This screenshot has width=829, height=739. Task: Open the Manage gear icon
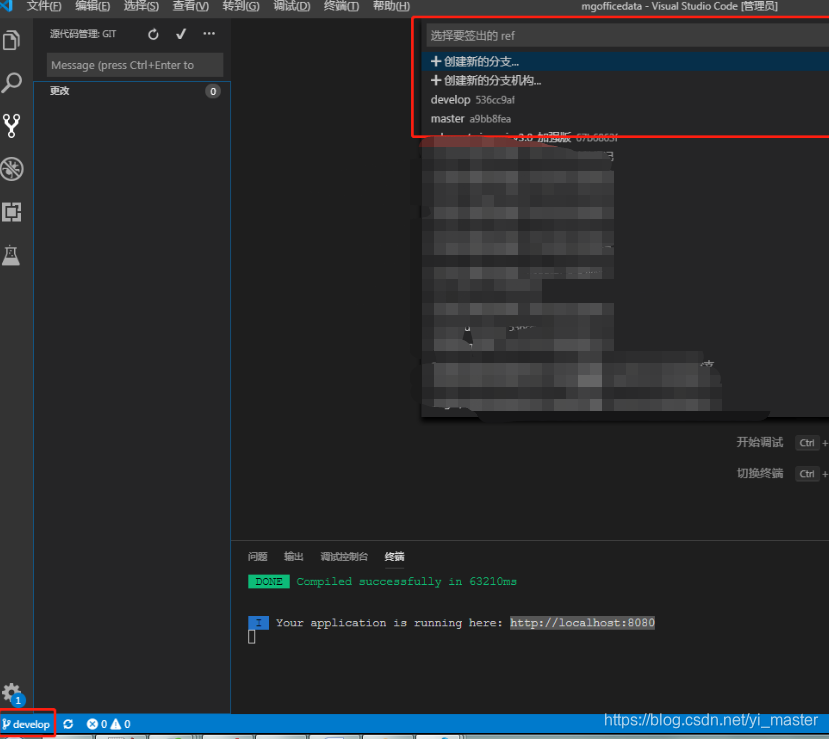[12, 692]
